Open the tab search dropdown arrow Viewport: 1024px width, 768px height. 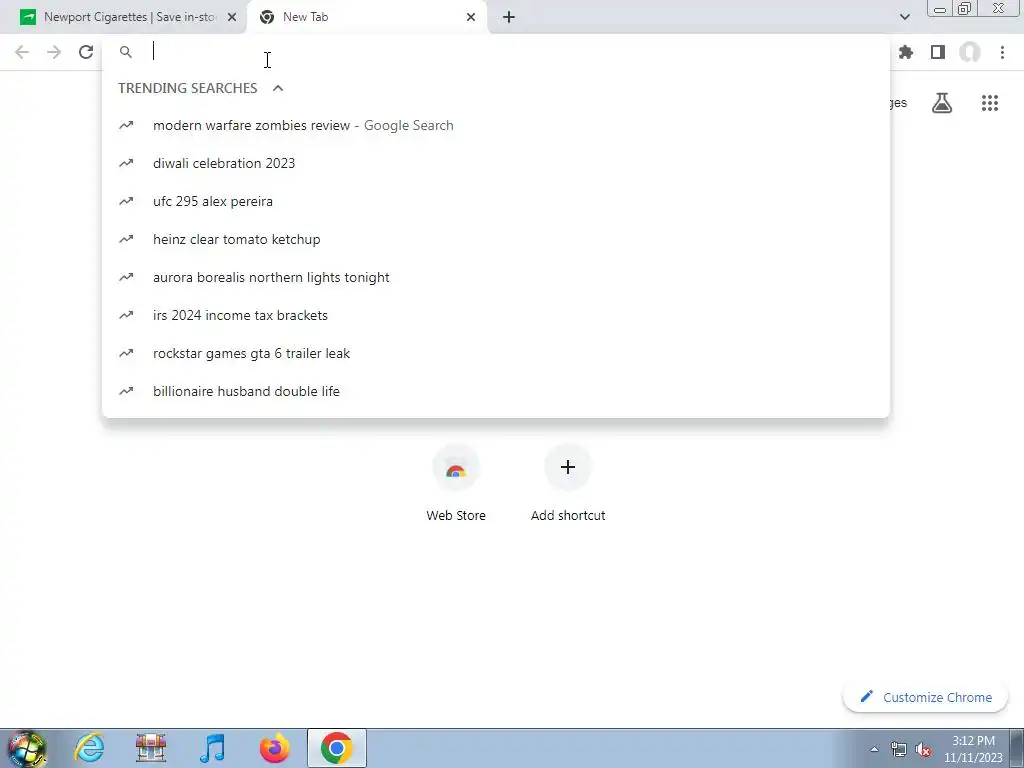pos(904,17)
